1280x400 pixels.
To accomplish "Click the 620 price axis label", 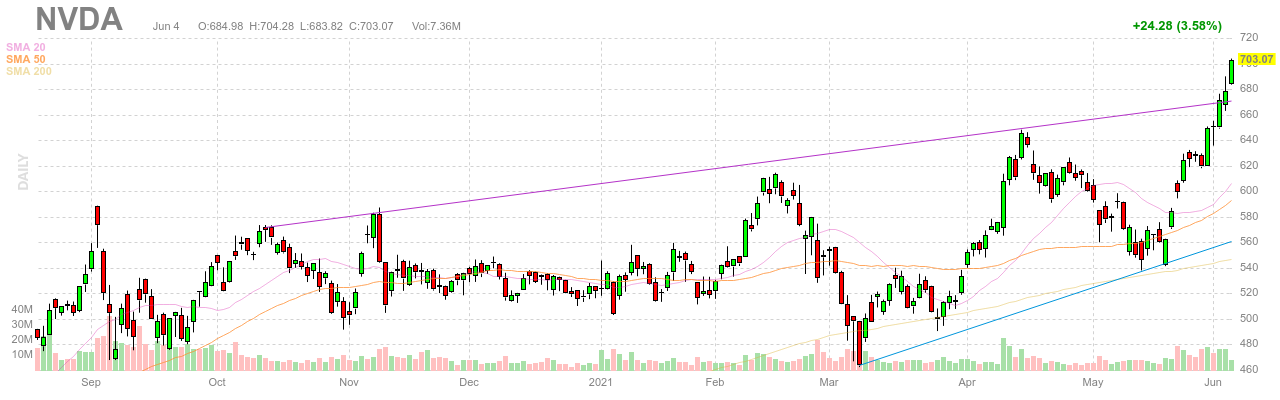I will pyautogui.click(x=1249, y=164).
